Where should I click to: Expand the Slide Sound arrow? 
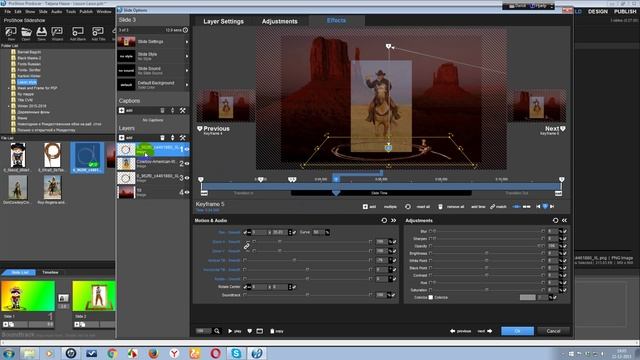187,70
